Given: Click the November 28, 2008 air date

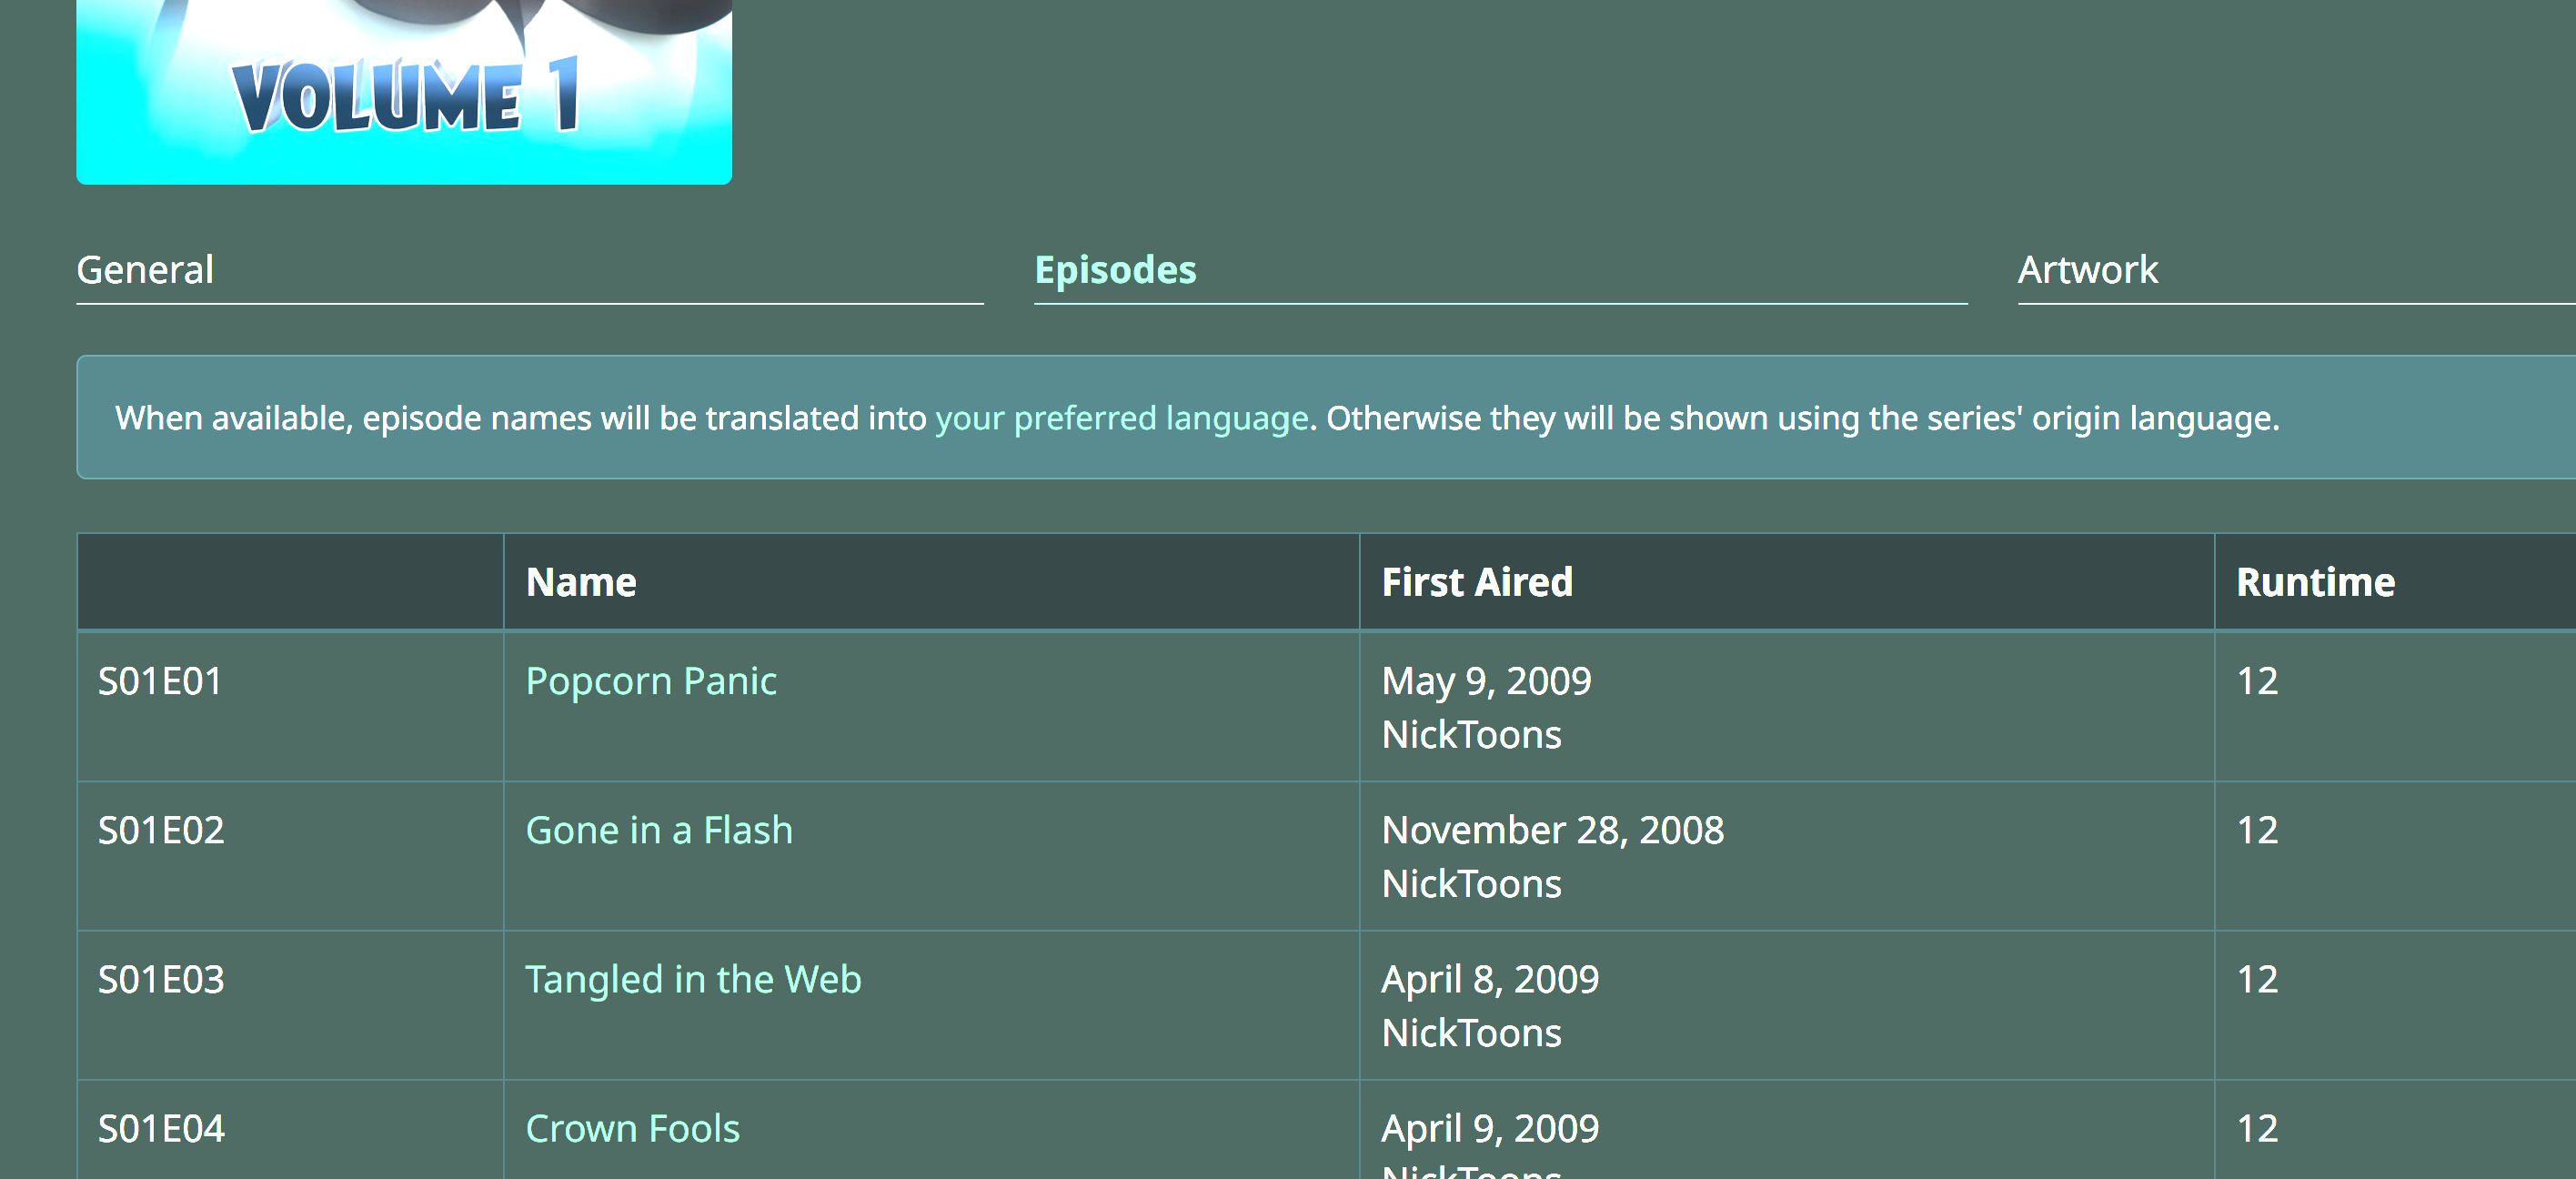Looking at the screenshot, I should point(1552,830).
